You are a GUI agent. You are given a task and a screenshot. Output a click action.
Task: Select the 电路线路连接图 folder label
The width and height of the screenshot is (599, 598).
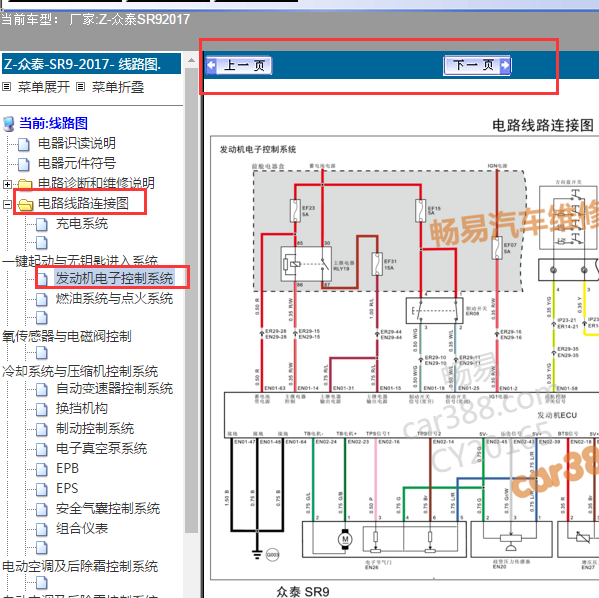pos(83,203)
